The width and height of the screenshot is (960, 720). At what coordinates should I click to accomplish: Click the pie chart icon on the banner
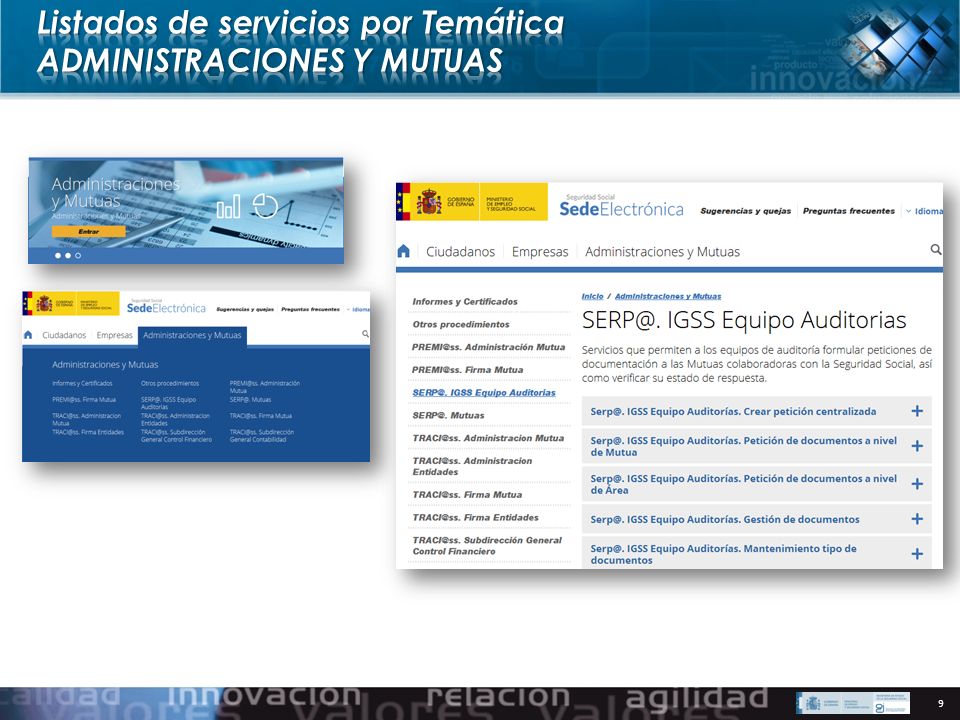click(x=265, y=206)
